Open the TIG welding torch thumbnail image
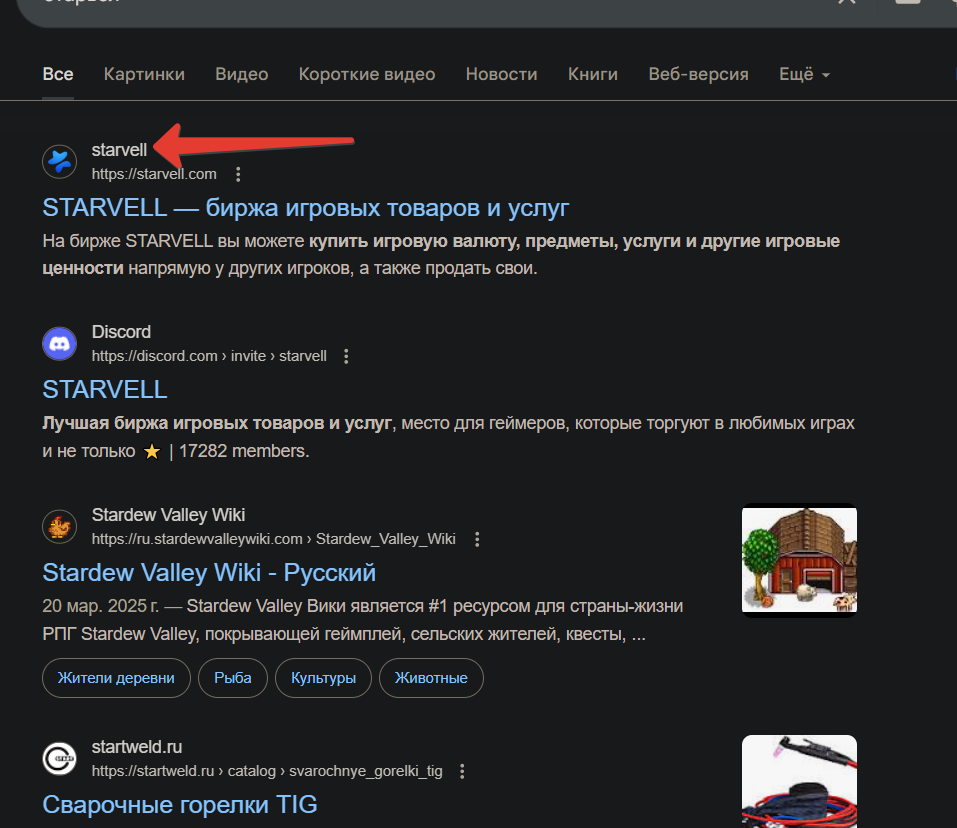 point(800,782)
